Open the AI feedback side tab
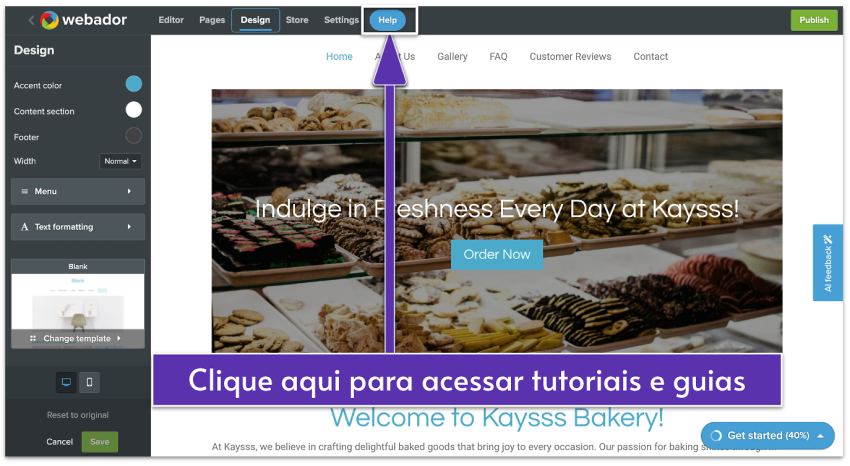Viewport: 850px width, 466px height. 827,263
